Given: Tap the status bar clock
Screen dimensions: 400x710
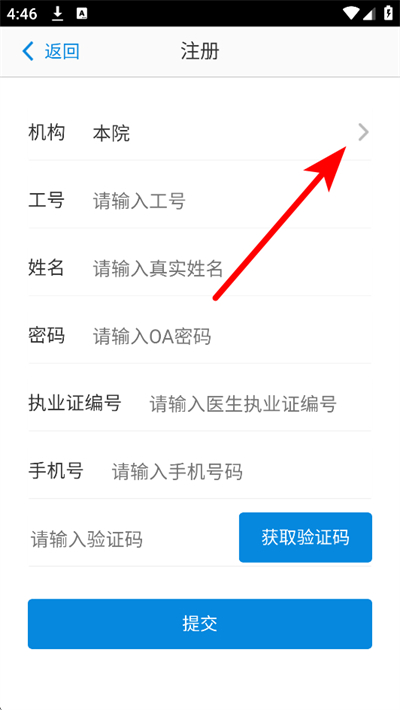Looking at the screenshot, I should point(22,14).
